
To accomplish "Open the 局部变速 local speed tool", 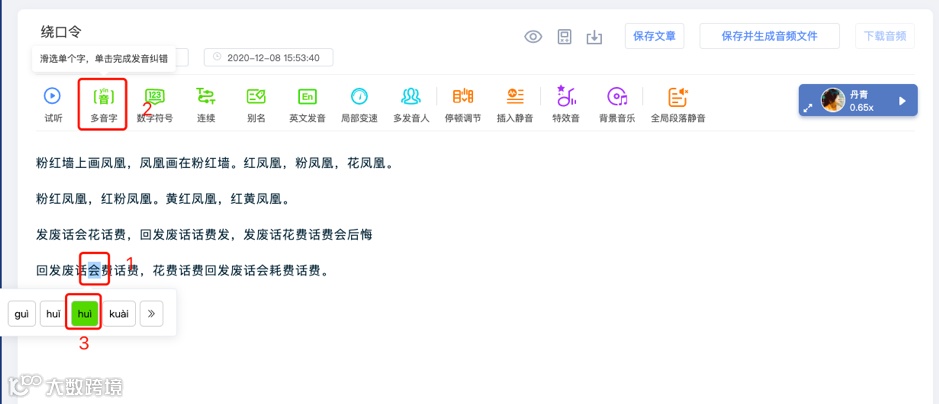I will tap(359, 104).
